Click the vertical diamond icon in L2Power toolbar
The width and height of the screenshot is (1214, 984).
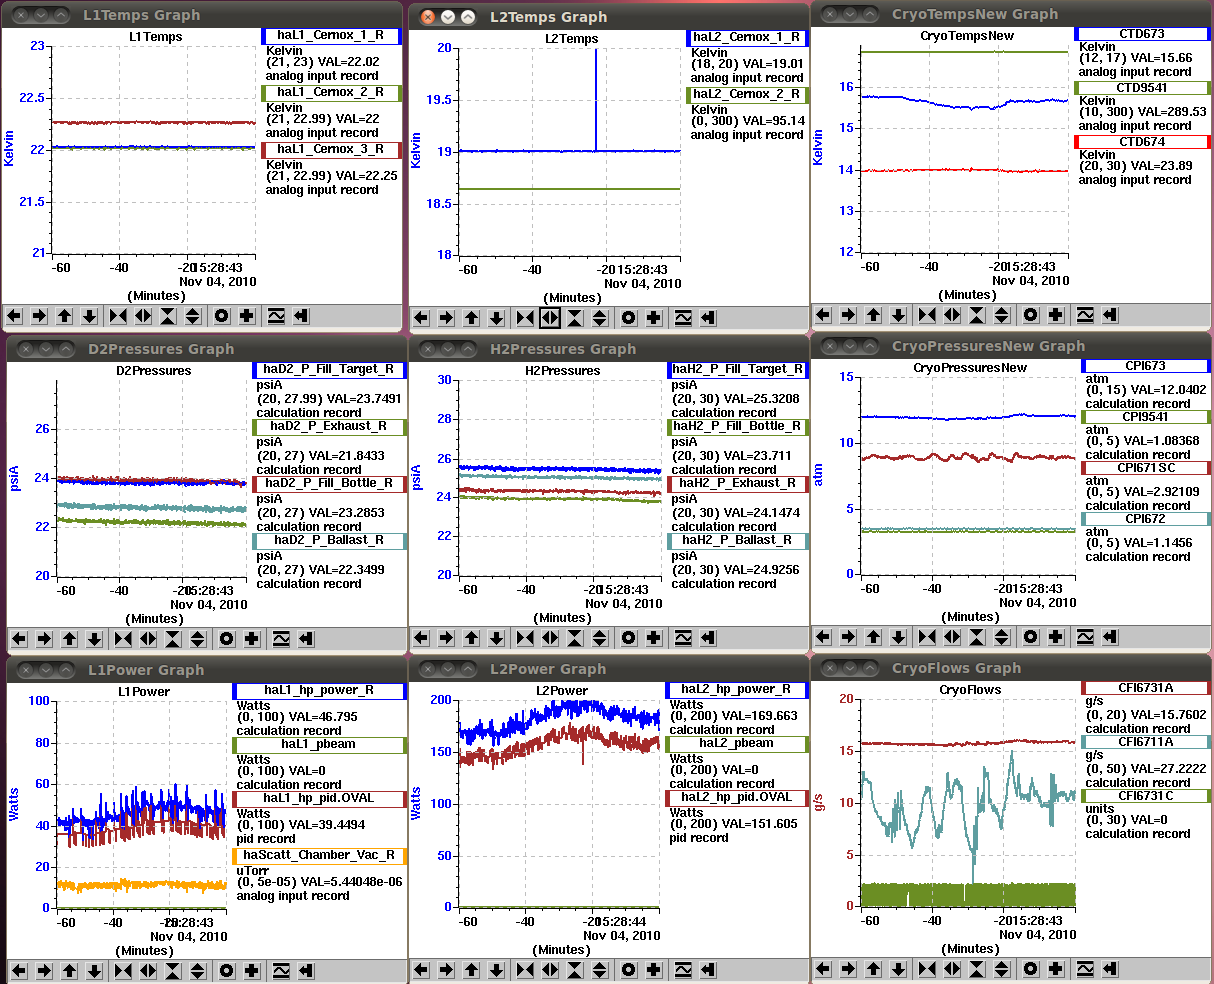pyautogui.click(x=600, y=969)
